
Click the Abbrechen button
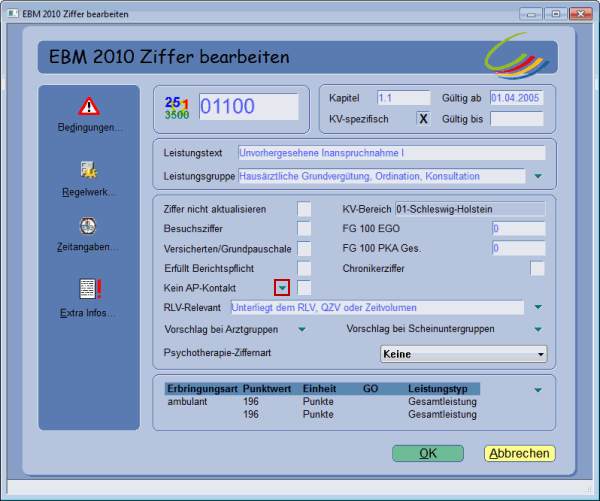pyautogui.click(x=519, y=453)
